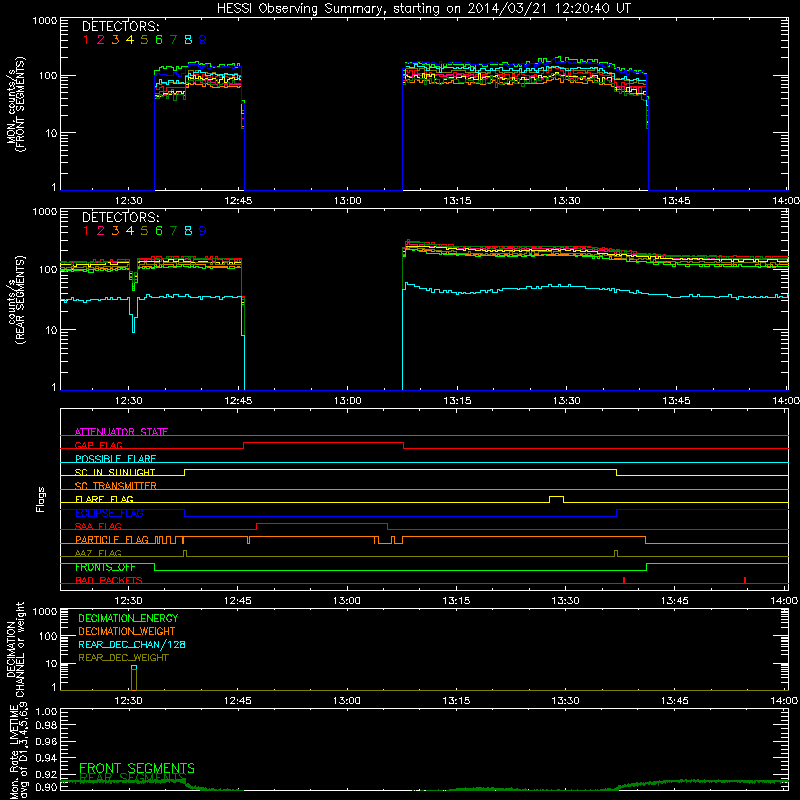Select detector 2 in the front segments legend
The width and height of the screenshot is (800, 800).
(101, 40)
